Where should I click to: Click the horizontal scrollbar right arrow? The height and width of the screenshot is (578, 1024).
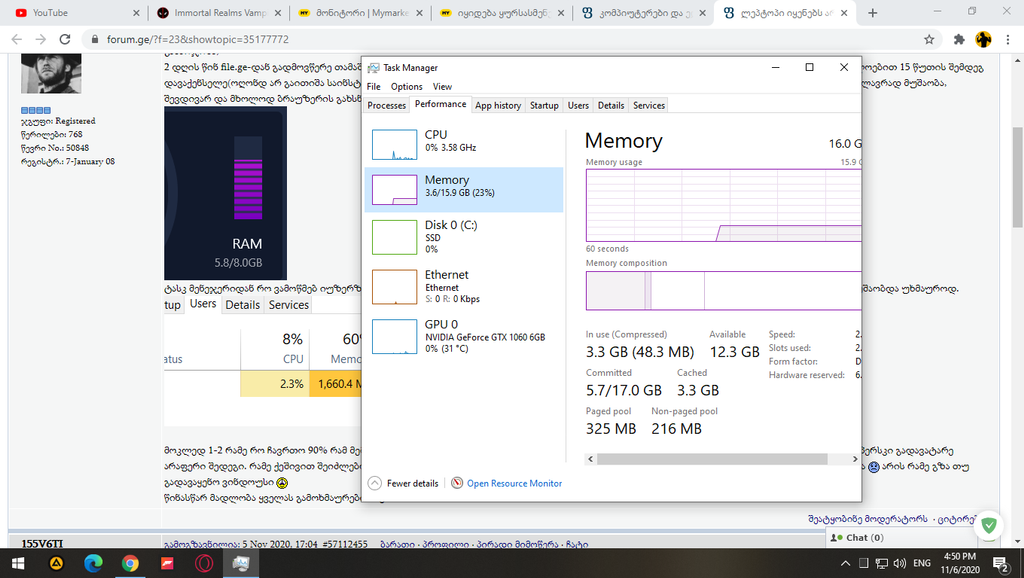pyautogui.click(x=855, y=459)
